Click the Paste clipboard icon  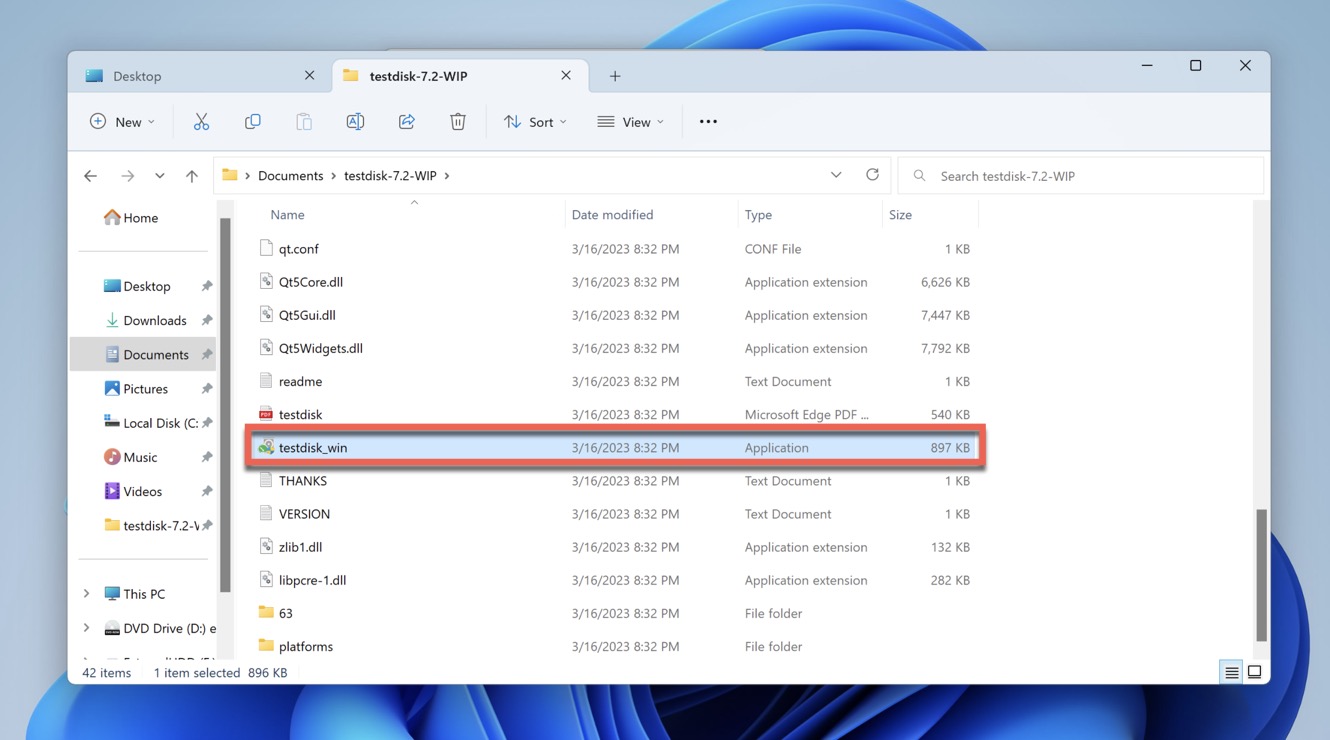tap(304, 122)
